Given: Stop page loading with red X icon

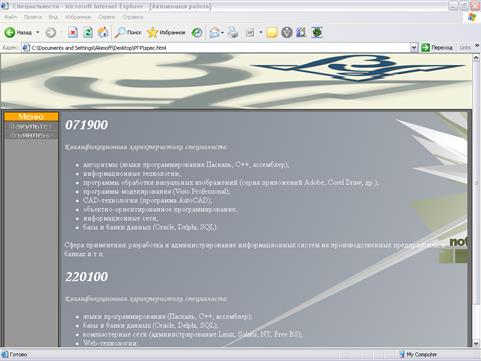Looking at the screenshot, I should pyautogui.click(x=73, y=32).
